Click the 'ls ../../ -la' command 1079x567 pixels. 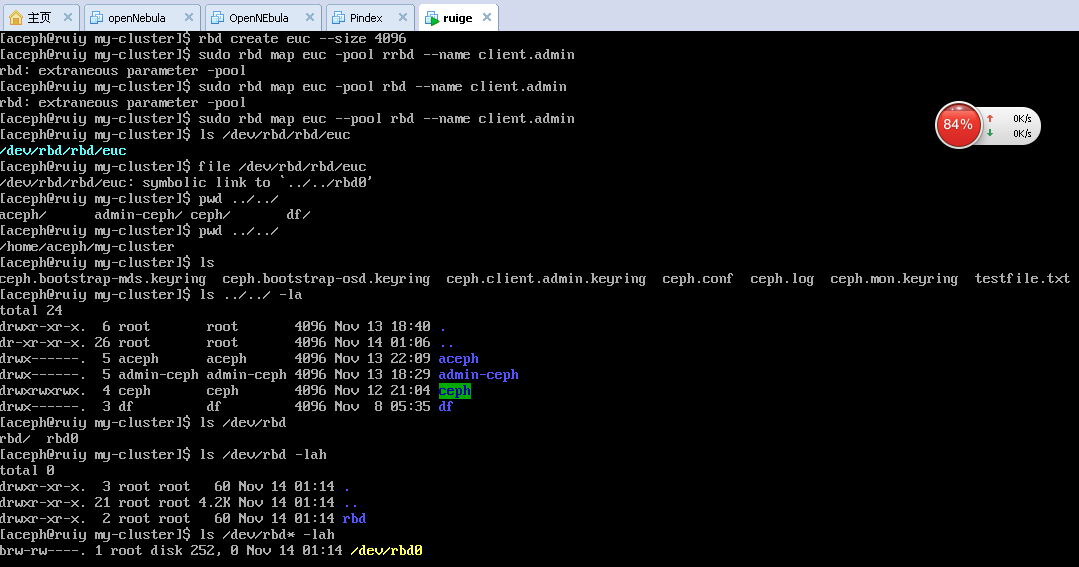250,295
